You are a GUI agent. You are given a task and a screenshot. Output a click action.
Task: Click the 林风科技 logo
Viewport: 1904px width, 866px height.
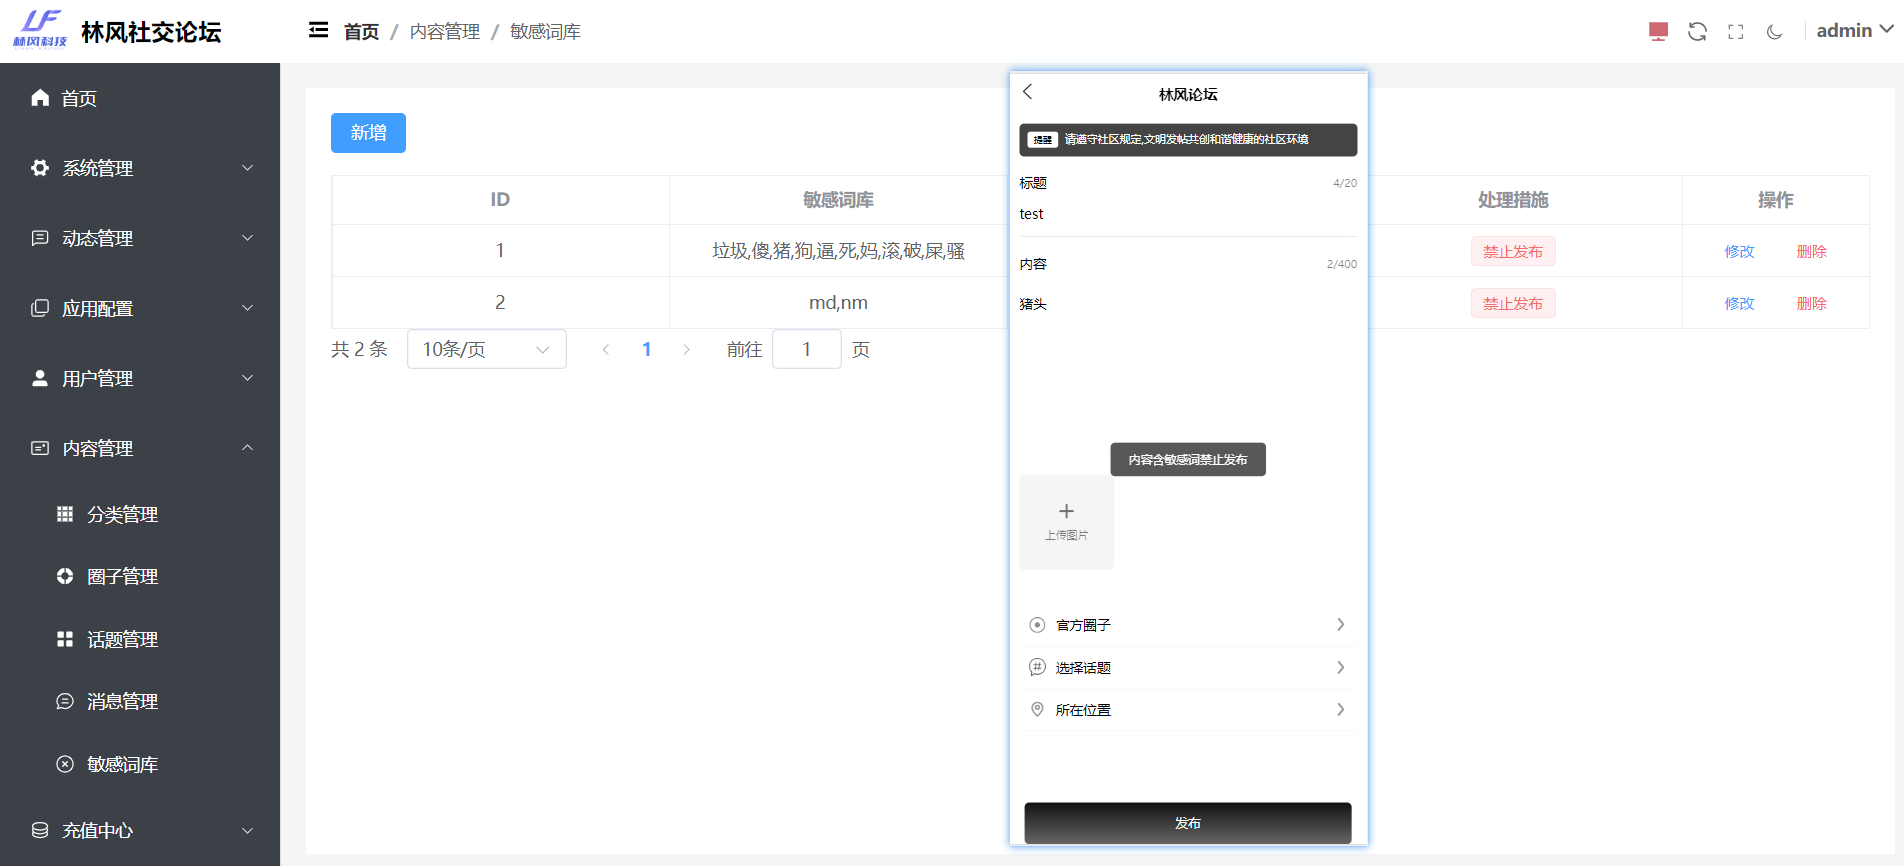[40, 29]
